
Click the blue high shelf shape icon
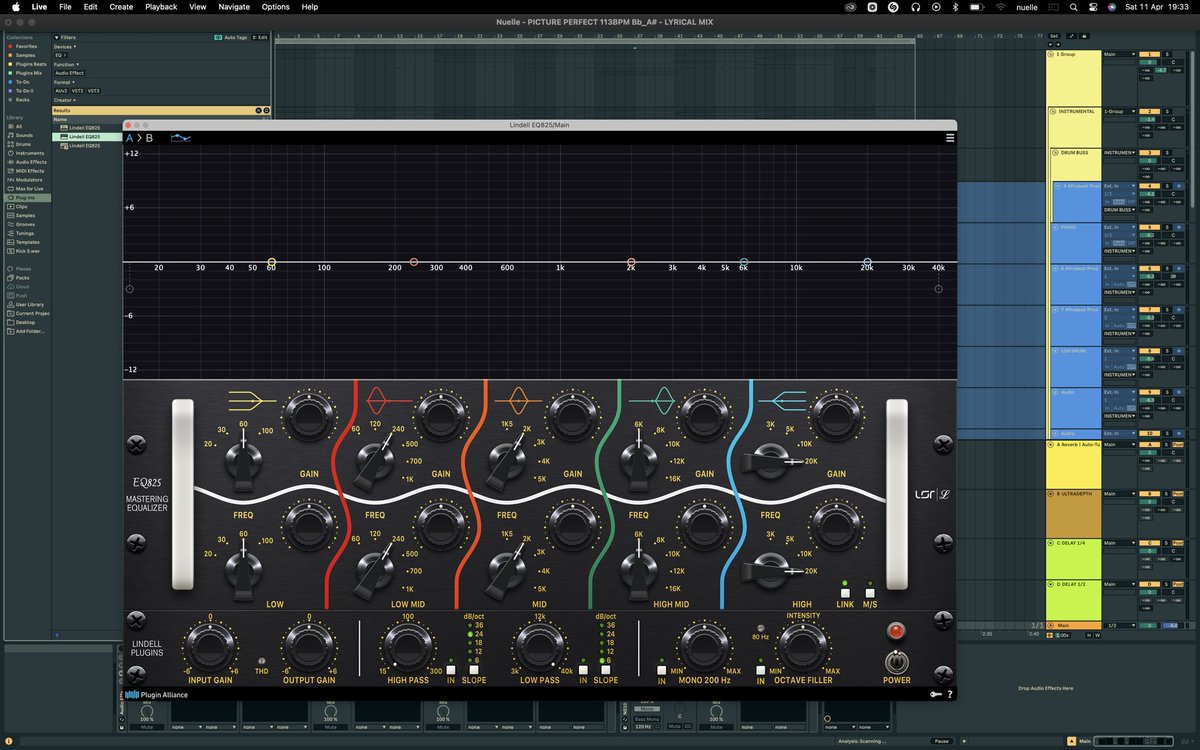tap(782, 402)
